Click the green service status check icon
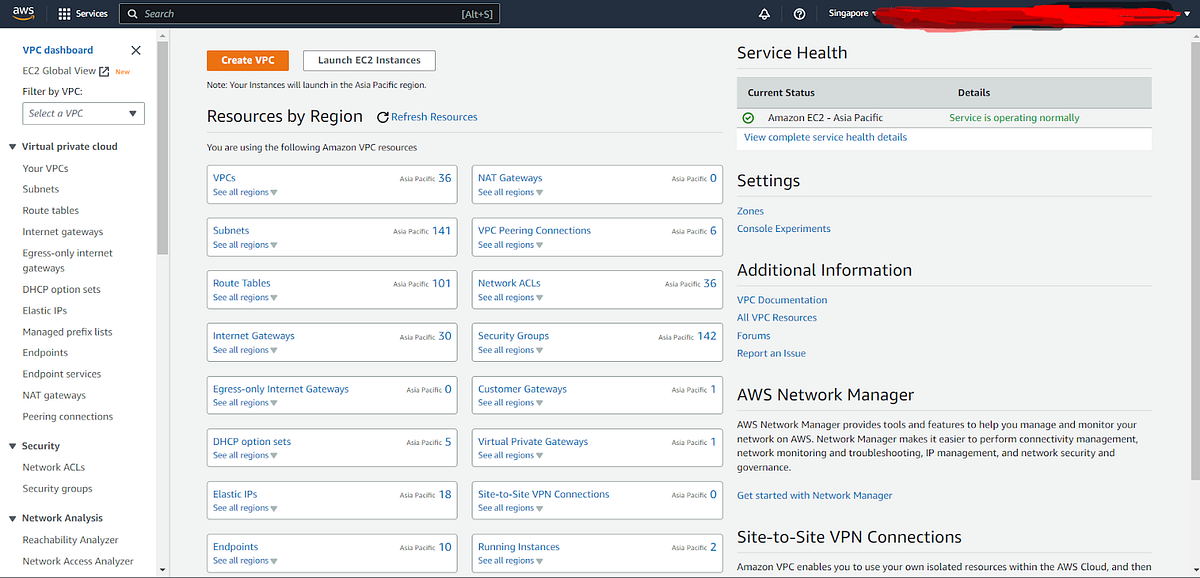This screenshot has width=1200, height=578. [748, 118]
